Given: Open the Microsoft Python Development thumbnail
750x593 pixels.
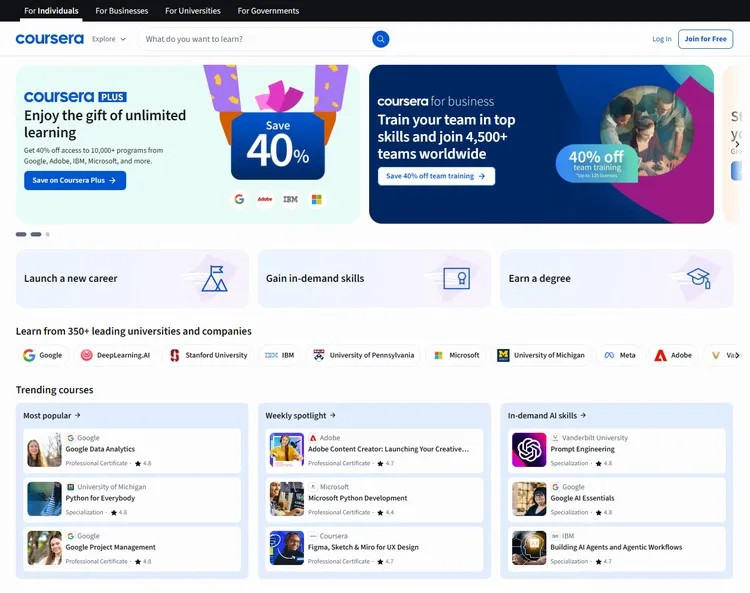Looking at the screenshot, I should 287,499.
